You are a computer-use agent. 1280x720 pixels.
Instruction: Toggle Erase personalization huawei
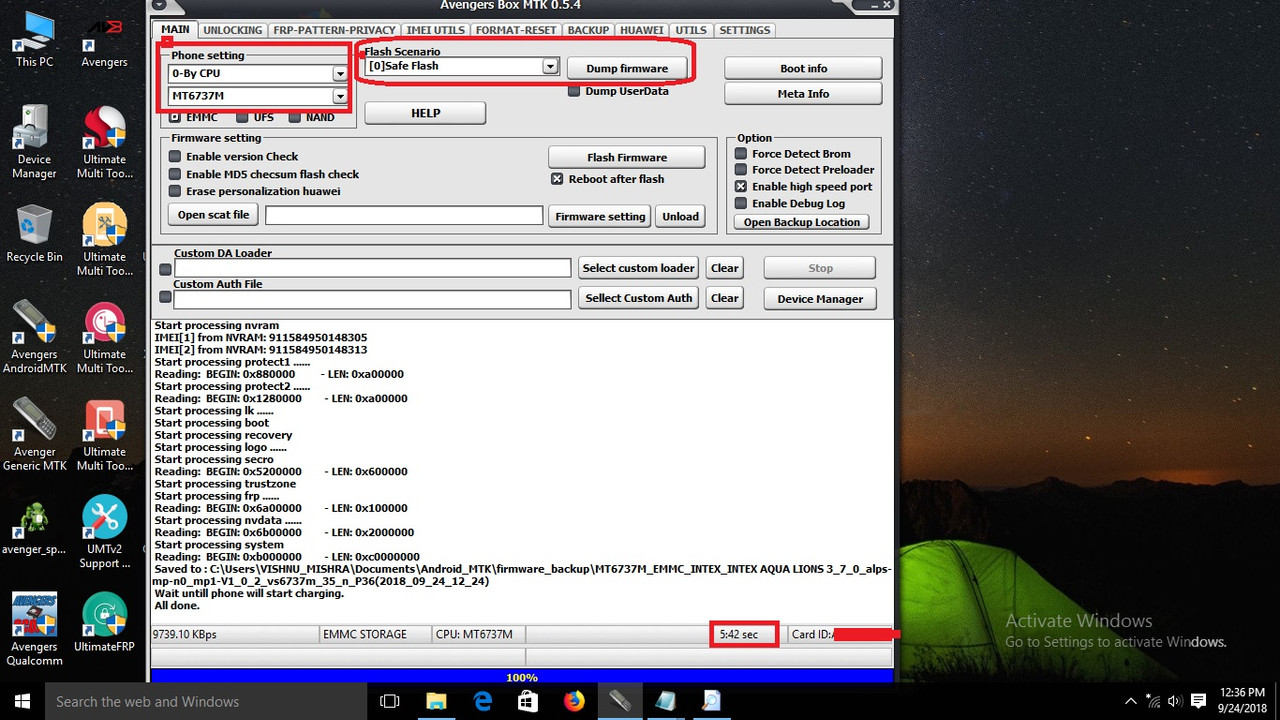point(175,191)
